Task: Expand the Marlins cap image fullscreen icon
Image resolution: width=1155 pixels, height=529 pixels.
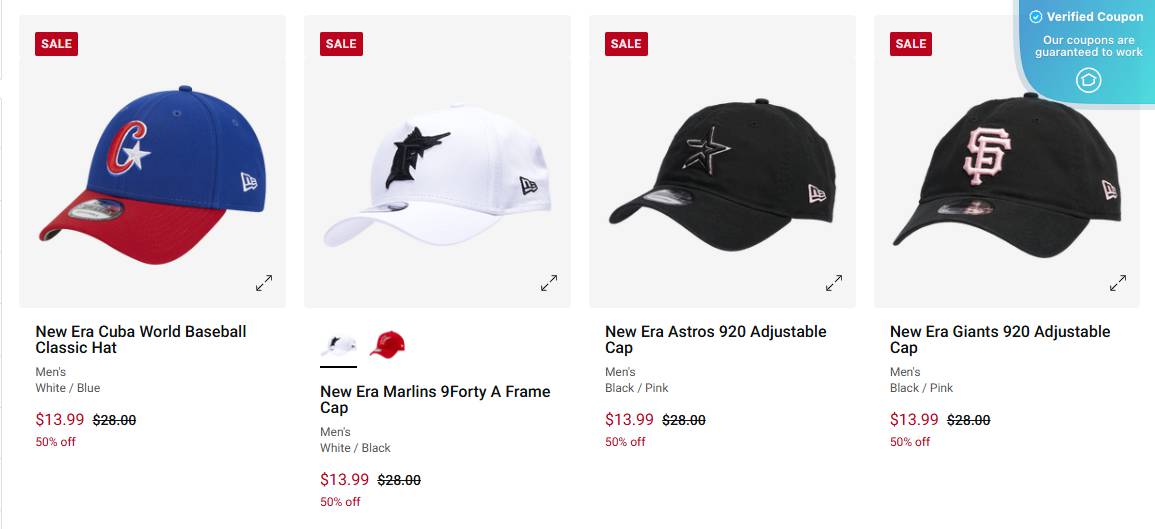Action: coord(549,283)
